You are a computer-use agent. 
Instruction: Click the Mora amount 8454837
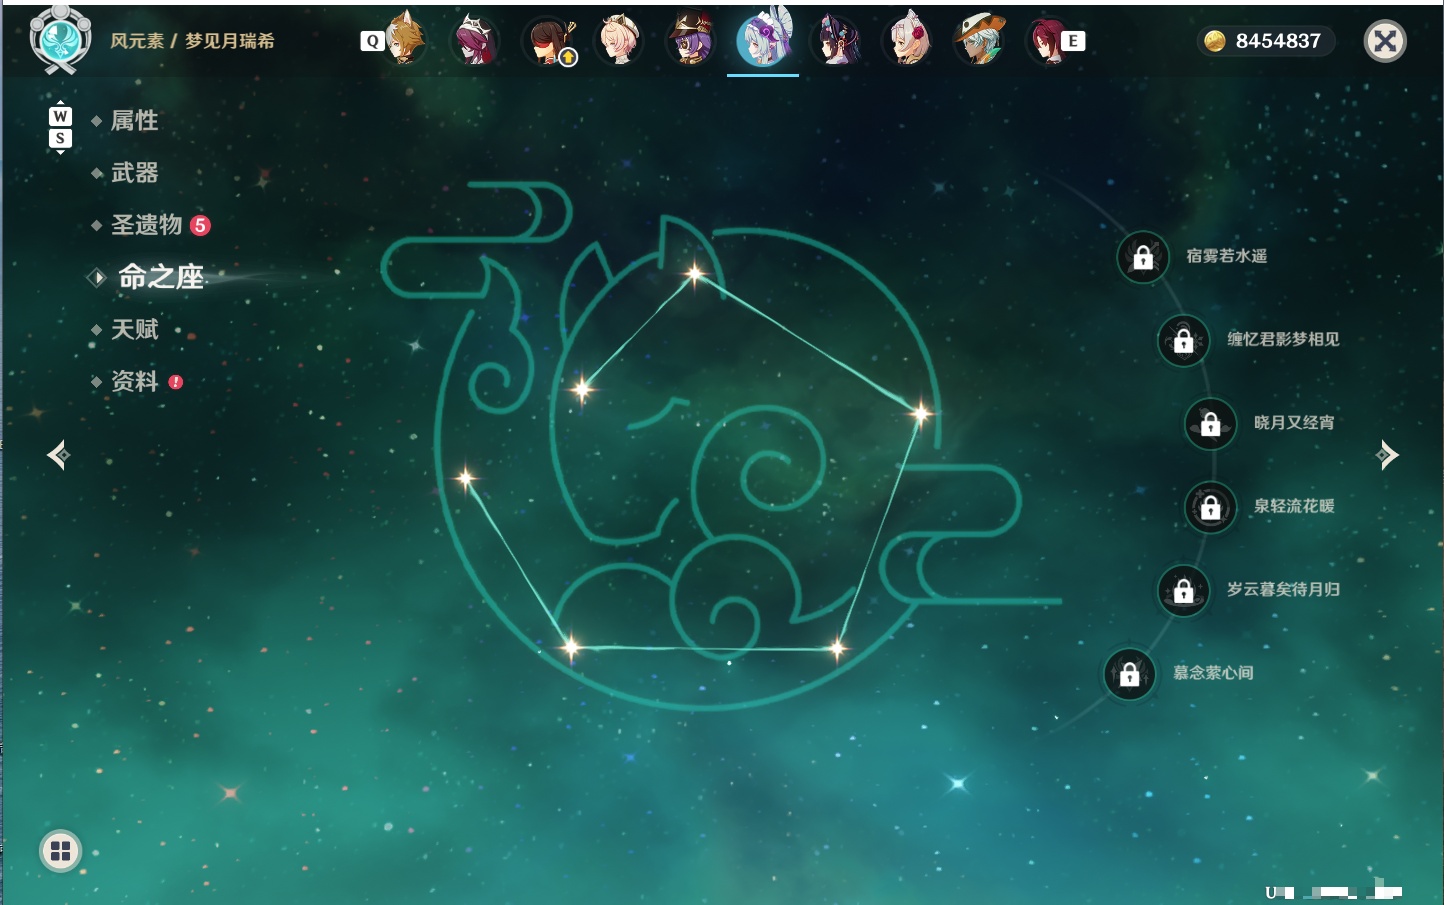[x=1278, y=41]
